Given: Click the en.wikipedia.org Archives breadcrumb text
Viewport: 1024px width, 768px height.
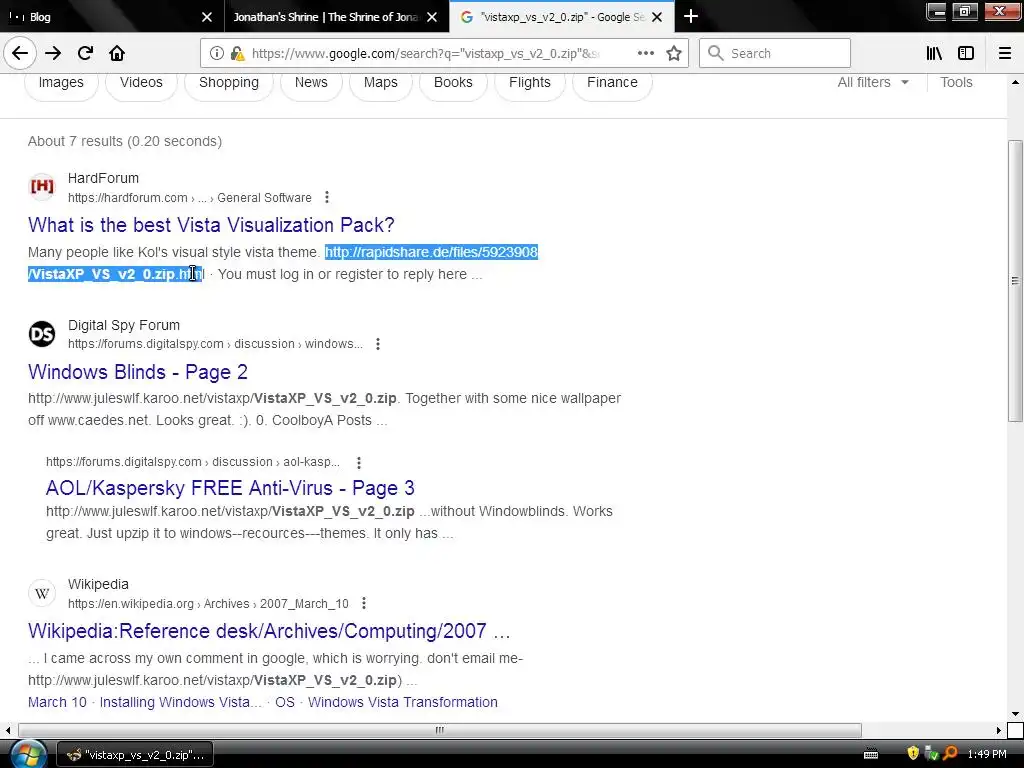Looking at the screenshot, I should pos(208,604).
